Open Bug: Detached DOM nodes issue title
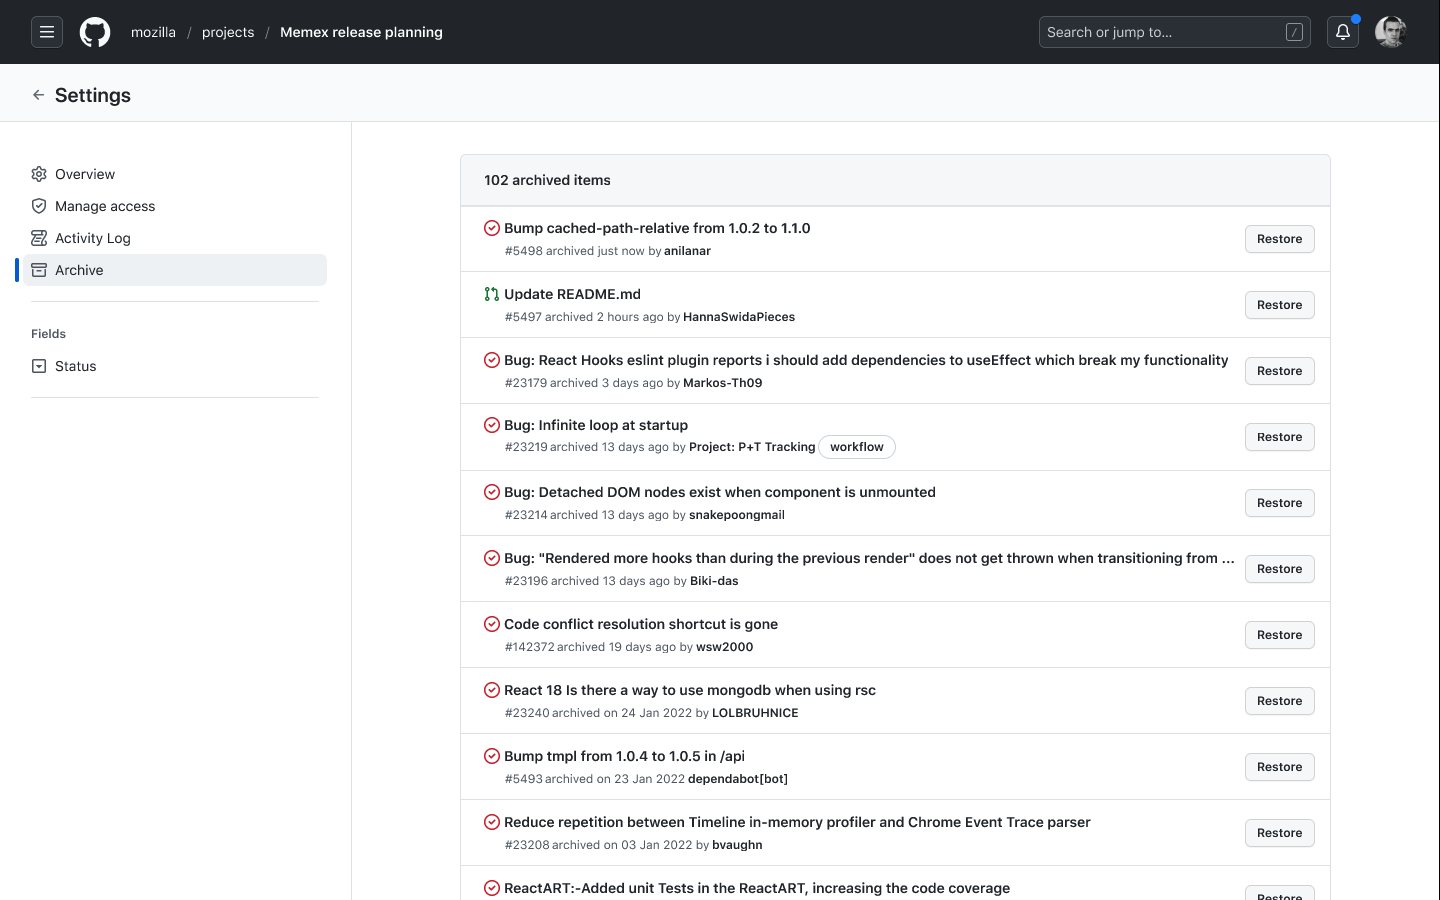 coord(720,492)
